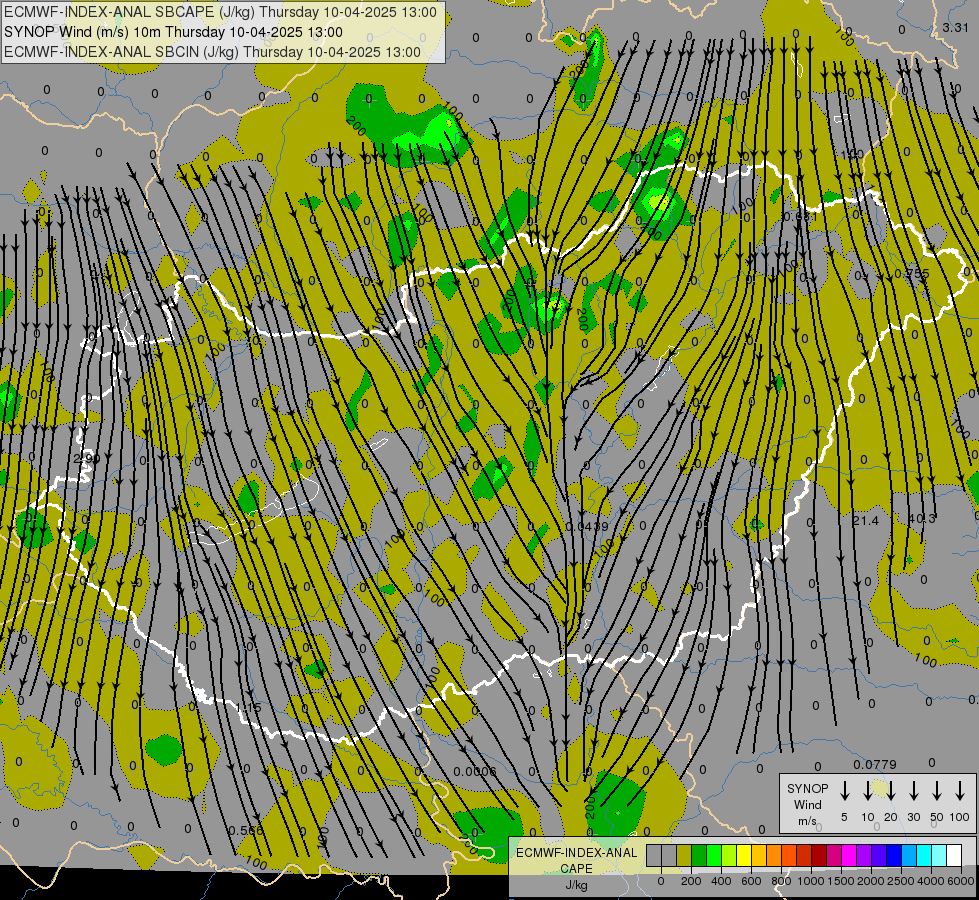Pick the dark green swatch in CAPE legend

(699, 855)
